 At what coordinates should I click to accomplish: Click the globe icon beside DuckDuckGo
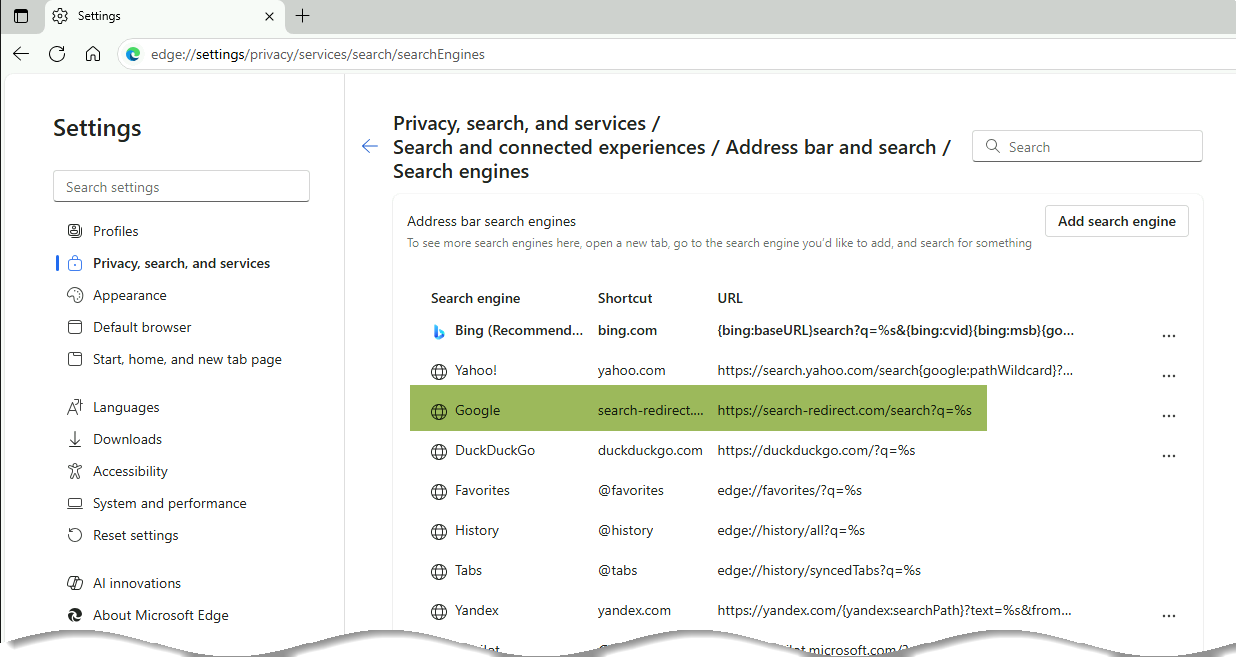(438, 451)
